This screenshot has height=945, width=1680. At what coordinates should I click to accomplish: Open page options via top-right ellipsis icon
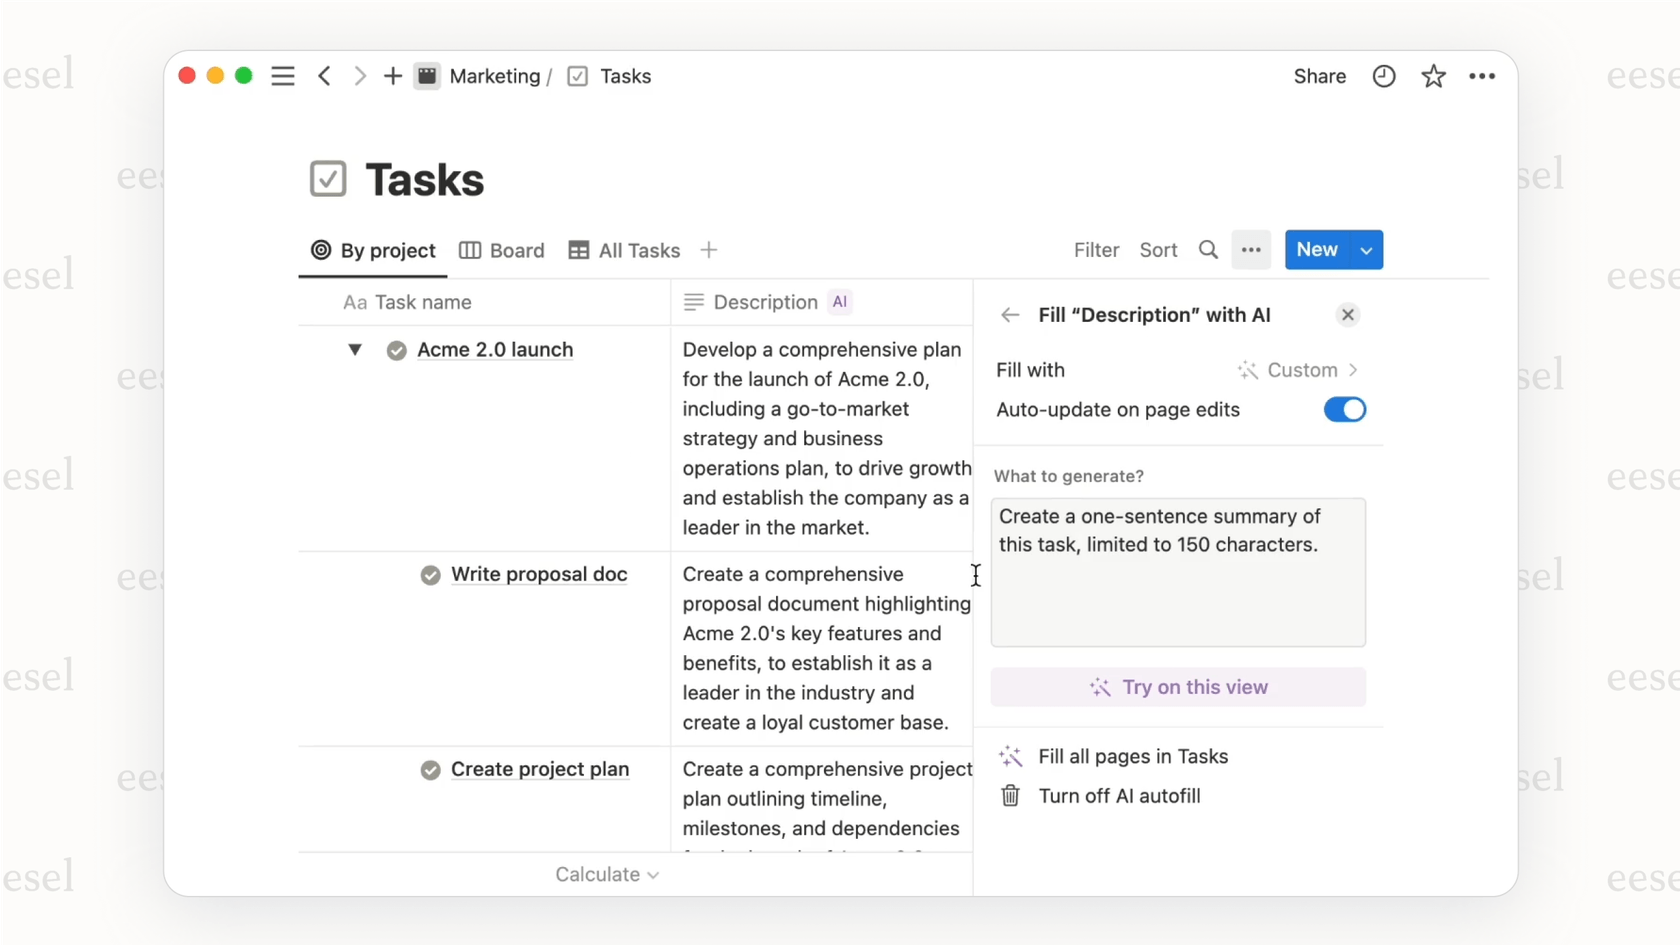pyautogui.click(x=1482, y=75)
